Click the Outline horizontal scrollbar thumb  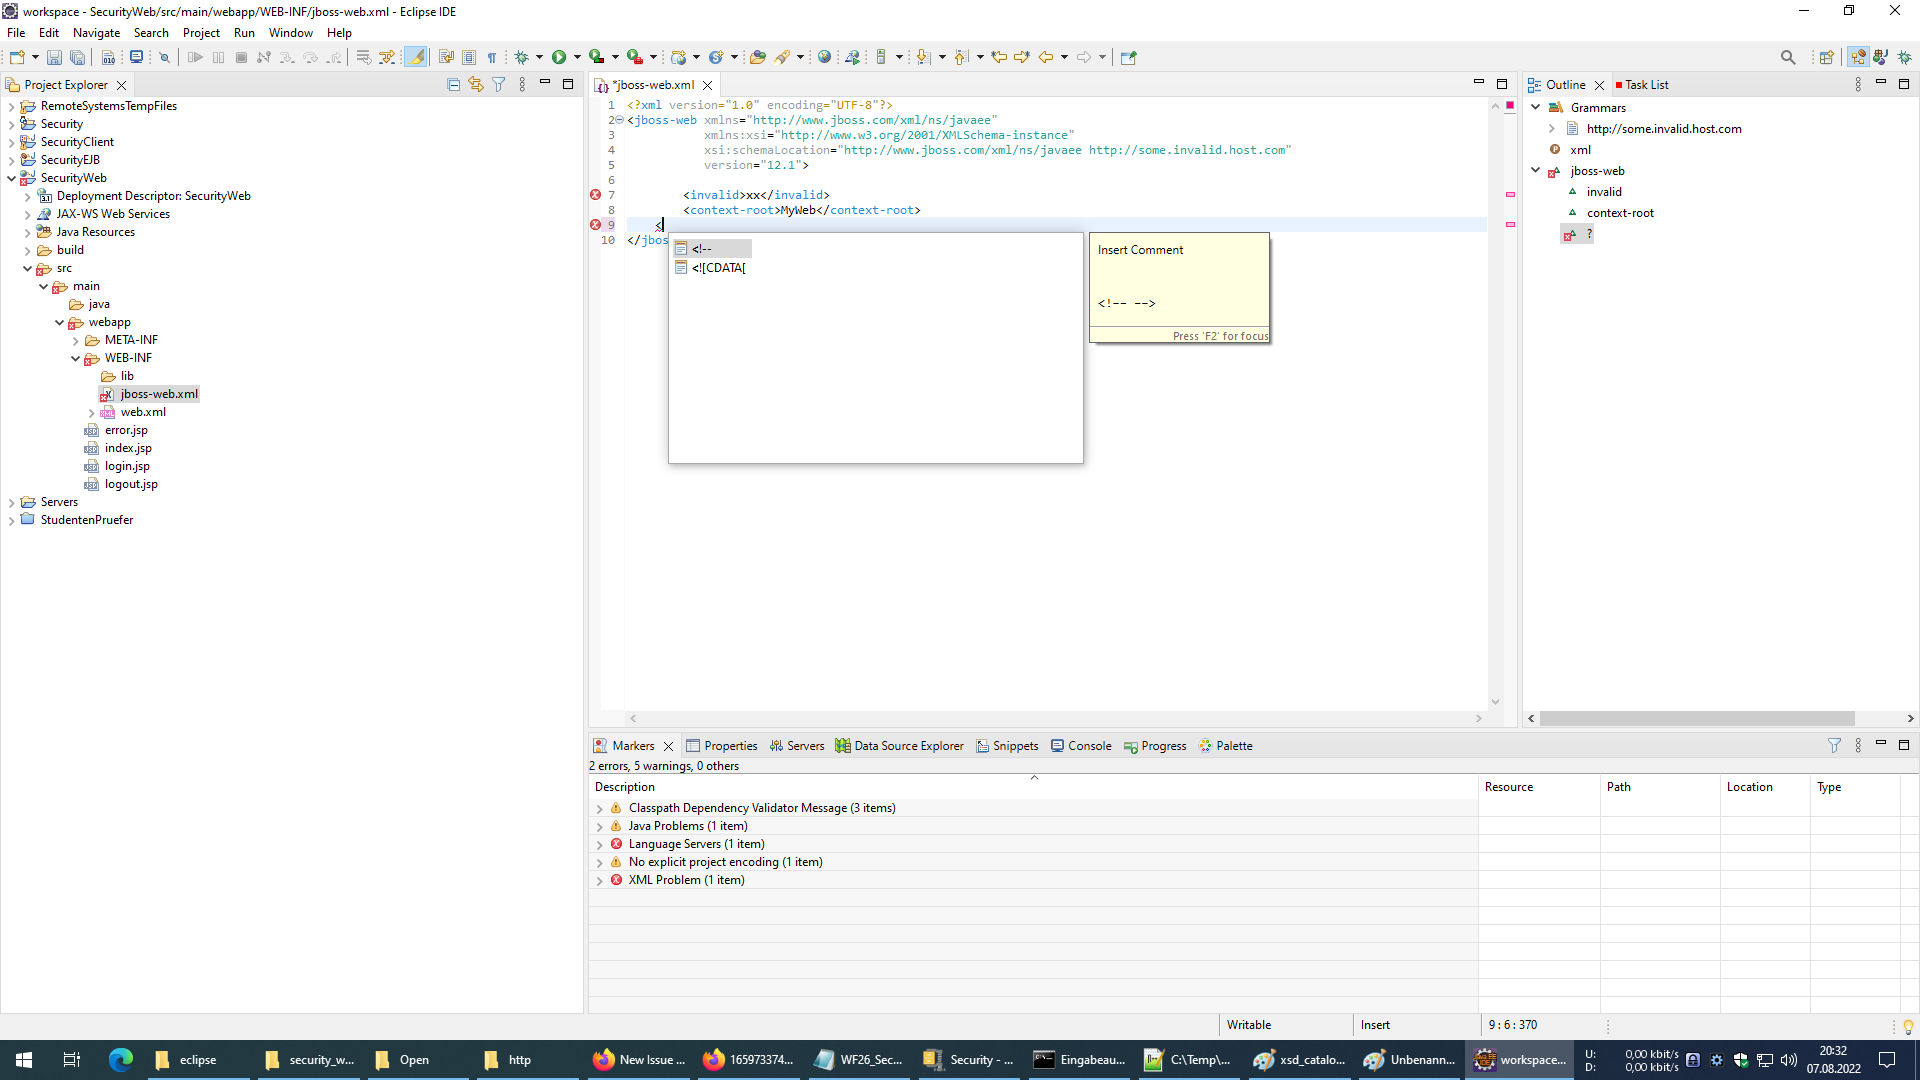coord(1697,718)
